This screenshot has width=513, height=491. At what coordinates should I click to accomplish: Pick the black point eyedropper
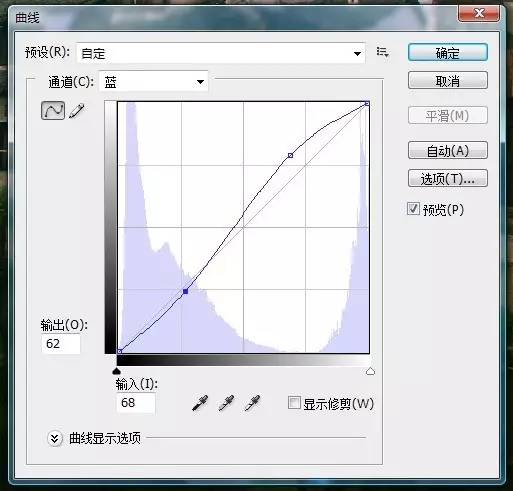[200, 403]
